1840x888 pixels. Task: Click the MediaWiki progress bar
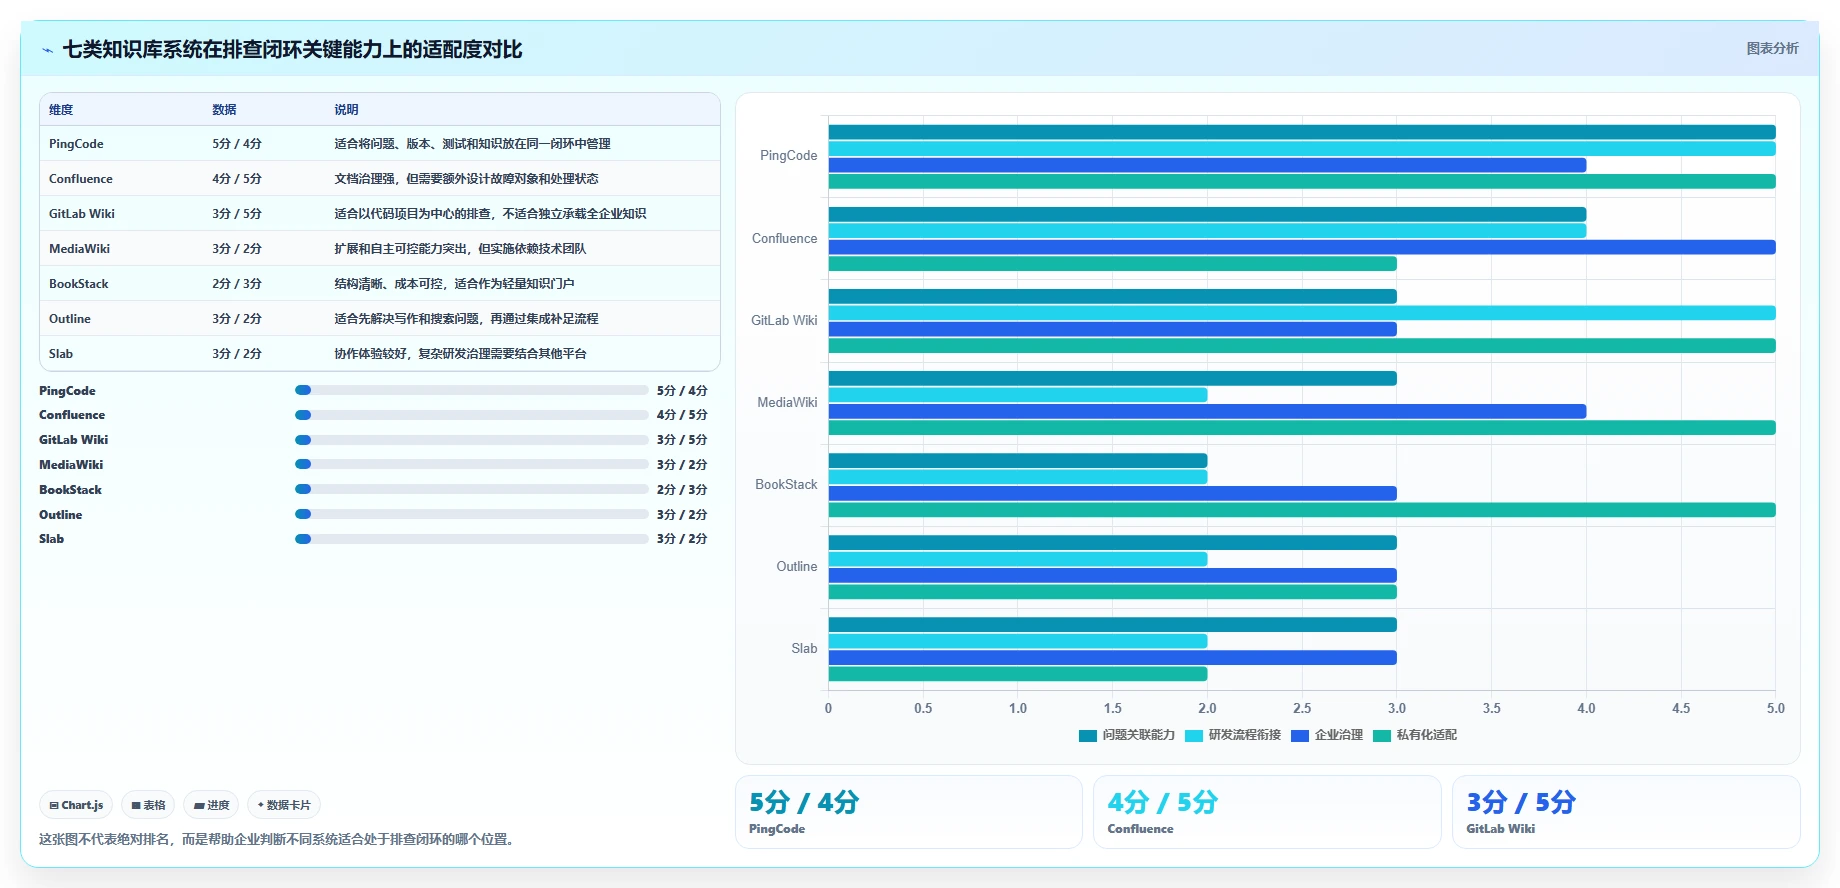point(472,464)
